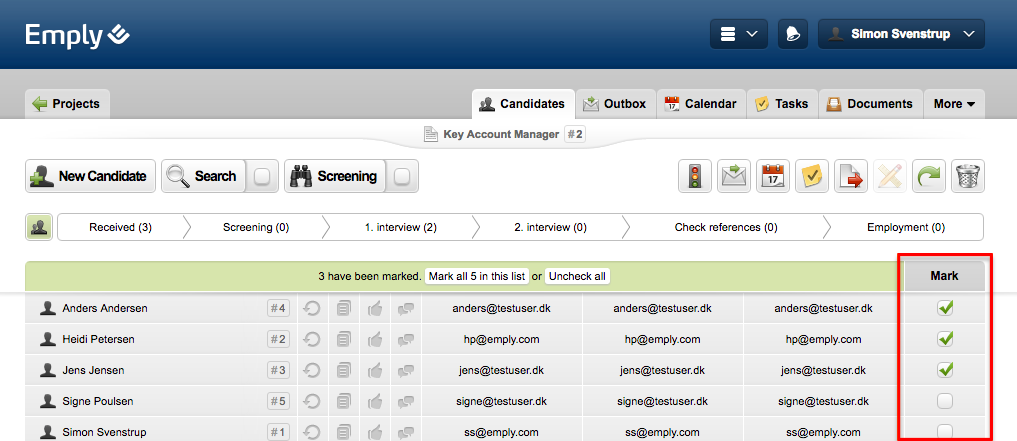Click the trash can delete icon

click(x=968, y=177)
